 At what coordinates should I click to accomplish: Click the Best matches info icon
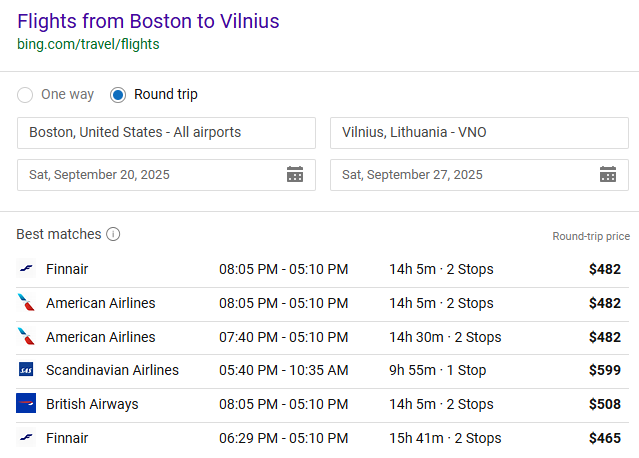113,234
